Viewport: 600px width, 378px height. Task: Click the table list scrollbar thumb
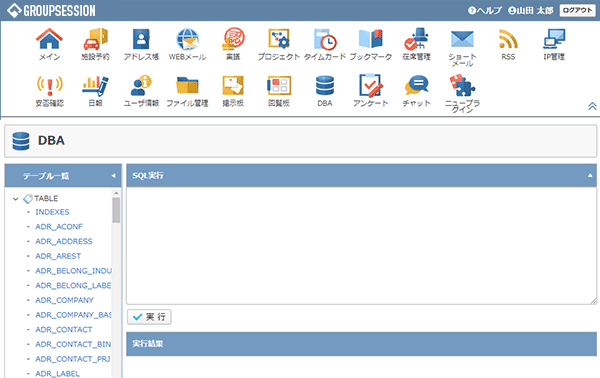[116, 210]
